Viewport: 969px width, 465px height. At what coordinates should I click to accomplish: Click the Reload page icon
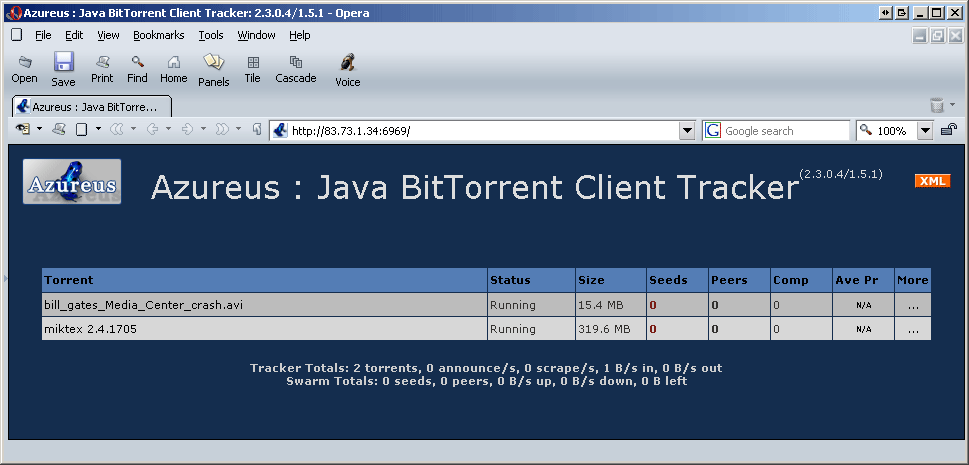[x=257, y=129]
